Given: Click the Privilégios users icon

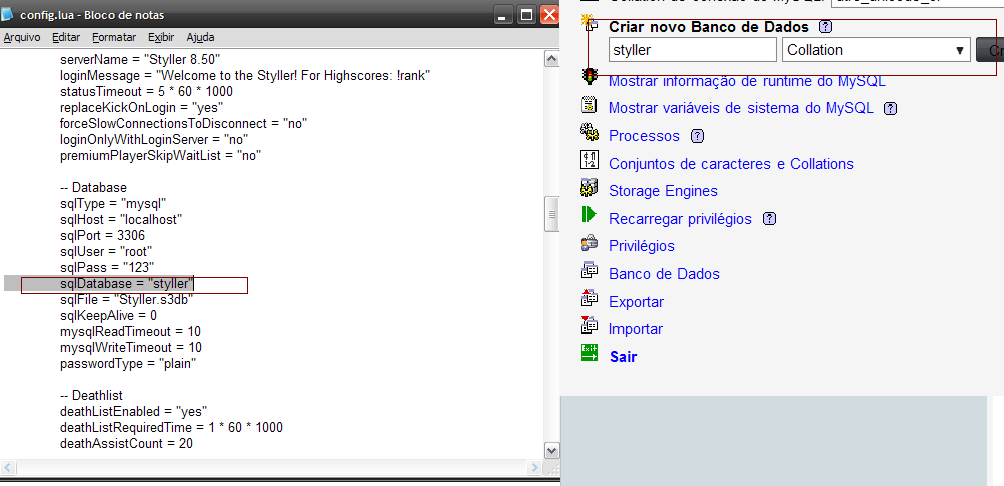Looking at the screenshot, I should pyautogui.click(x=588, y=243).
